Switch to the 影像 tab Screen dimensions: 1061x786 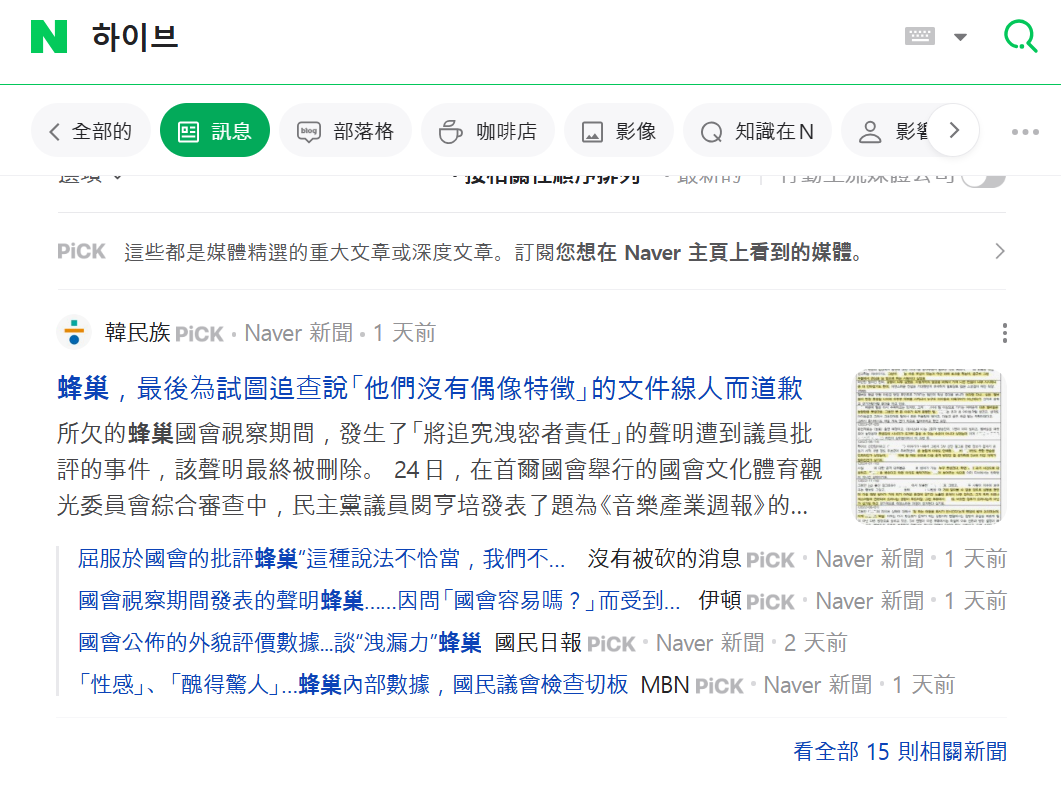click(x=619, y=131)
